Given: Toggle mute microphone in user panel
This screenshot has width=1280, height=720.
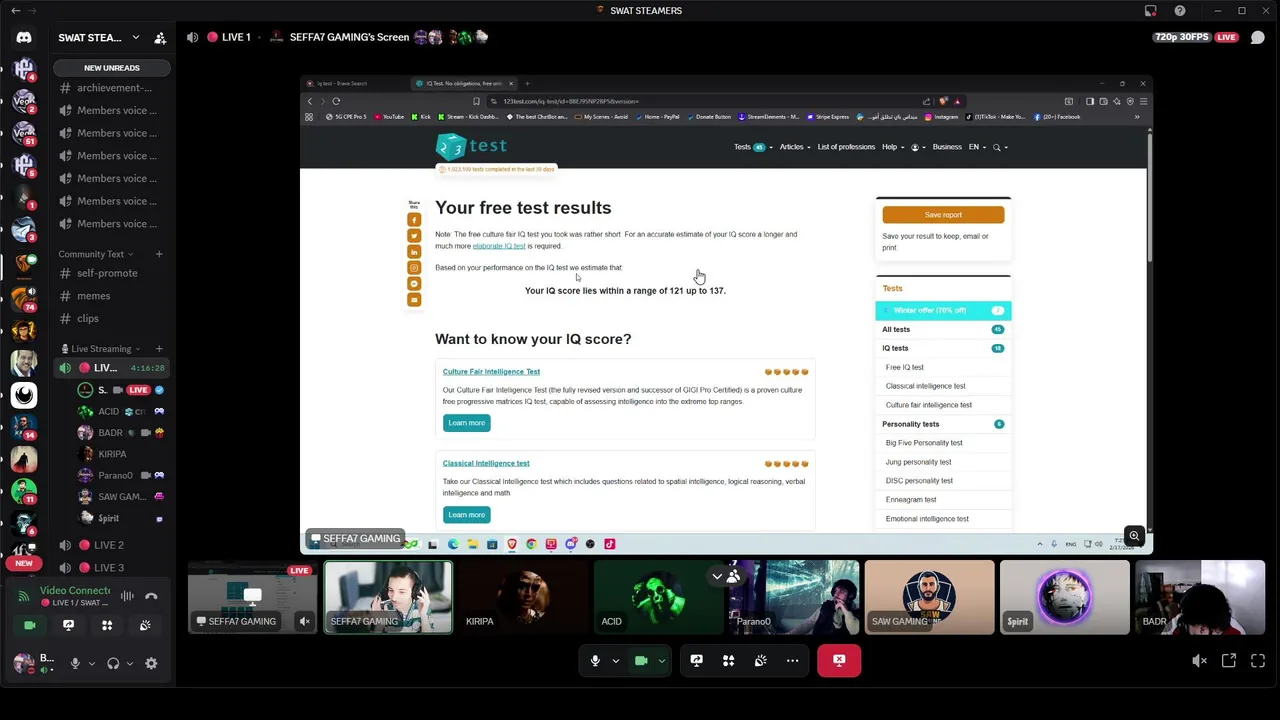Looking at the screenshot, I should point(75,663).
